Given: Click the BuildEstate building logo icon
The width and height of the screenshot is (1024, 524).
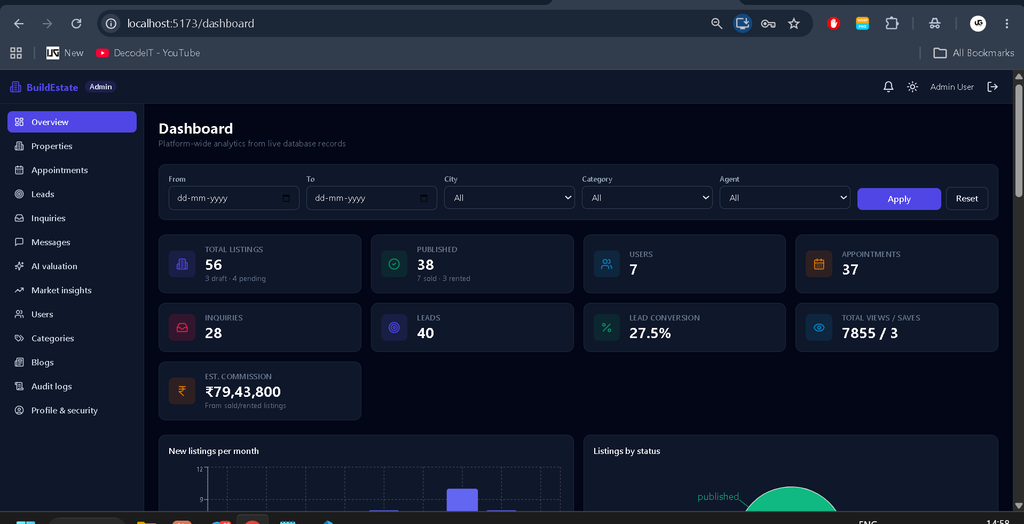Looking at the screenshot, I should (x=16, y=87).
